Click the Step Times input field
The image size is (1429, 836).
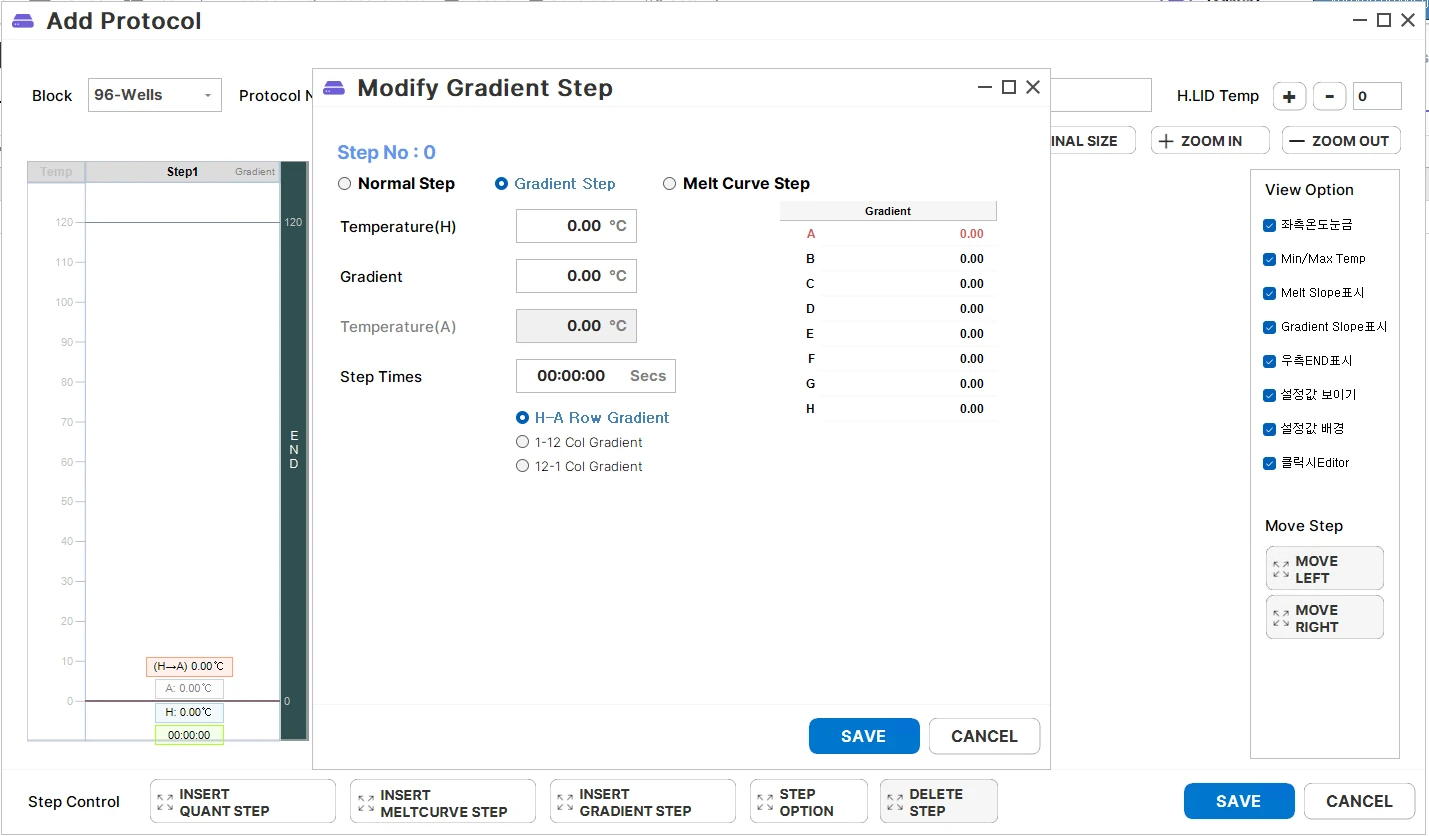596,376
